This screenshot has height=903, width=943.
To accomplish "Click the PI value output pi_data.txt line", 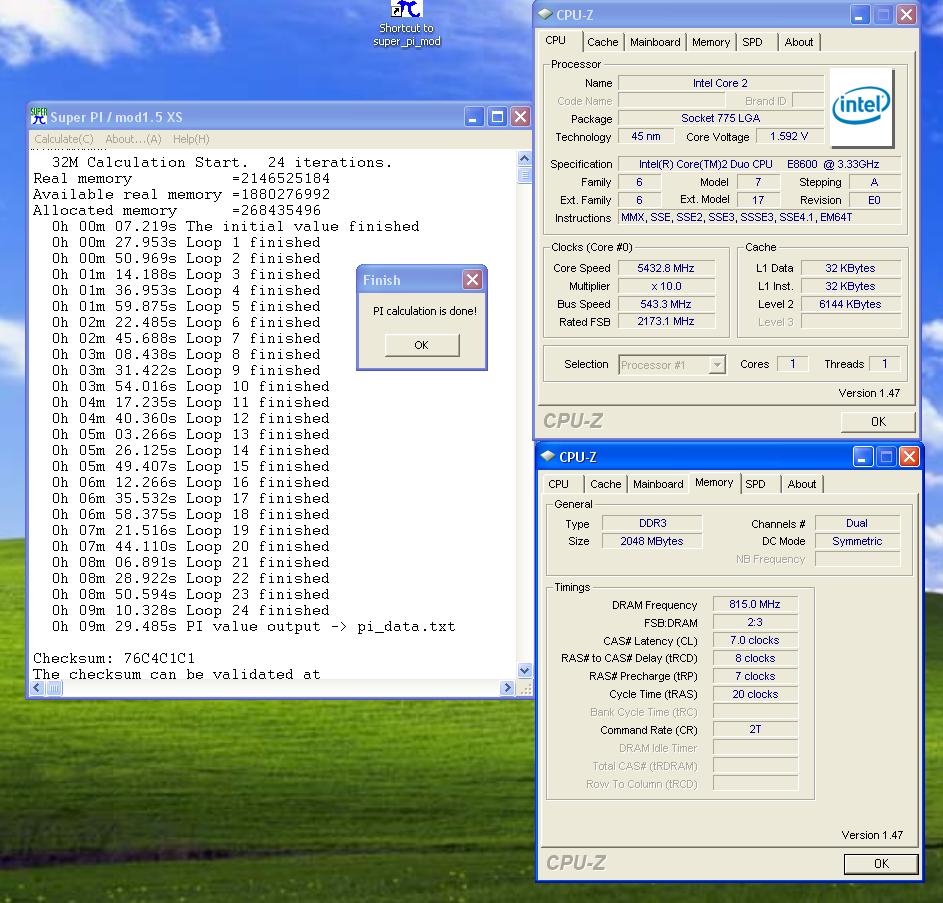I will point(253,626).
